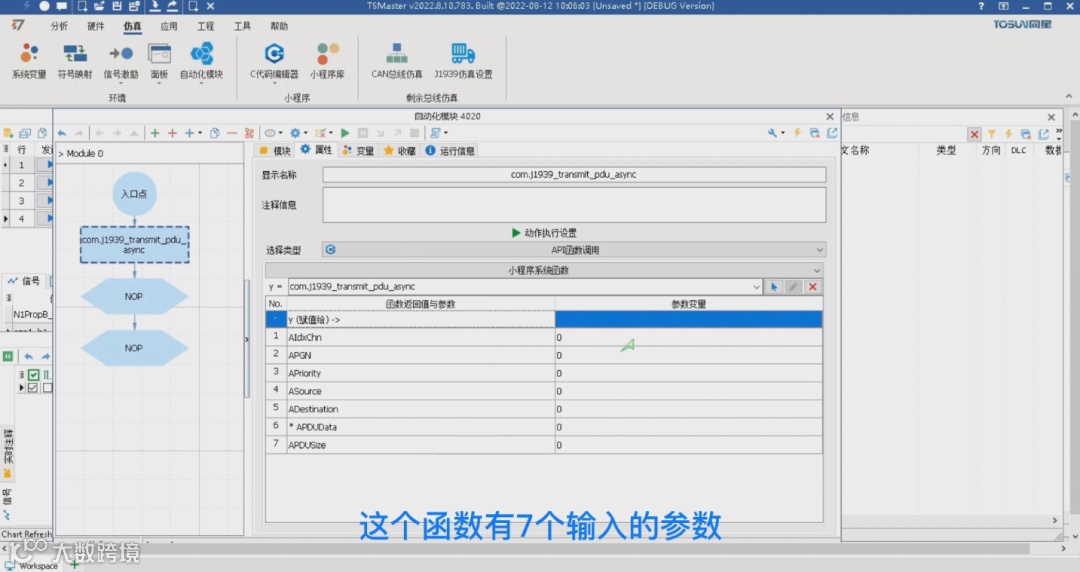Add a new workspace with green plus
This screenshot has width=1080, height=572.
pyautogui.click(x=74, y=565)
